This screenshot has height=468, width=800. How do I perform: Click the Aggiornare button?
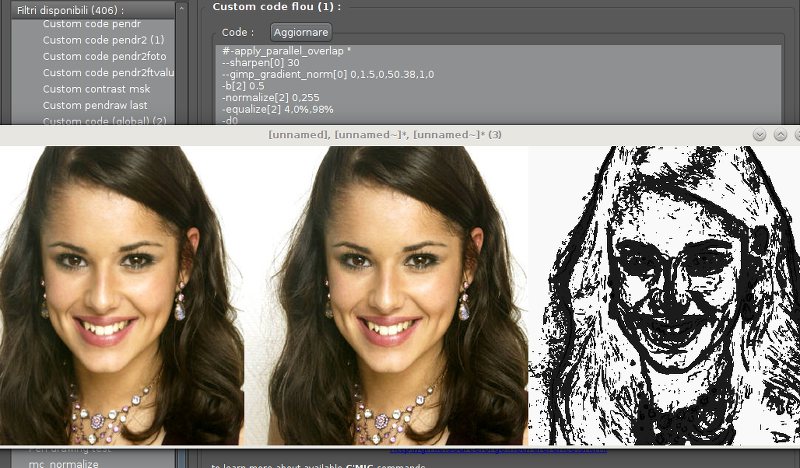point(301,32)
